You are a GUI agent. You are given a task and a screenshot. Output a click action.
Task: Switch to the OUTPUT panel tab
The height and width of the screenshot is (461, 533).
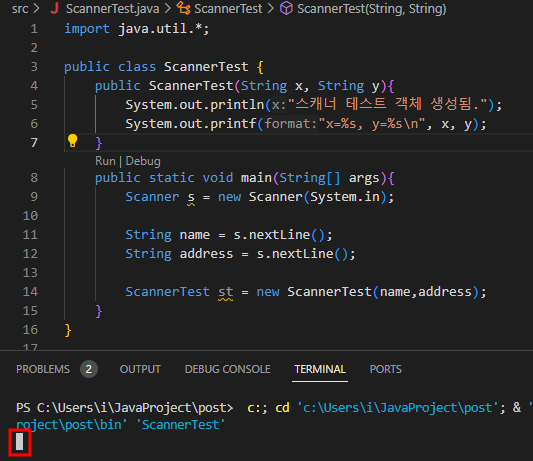click(140, 369)
